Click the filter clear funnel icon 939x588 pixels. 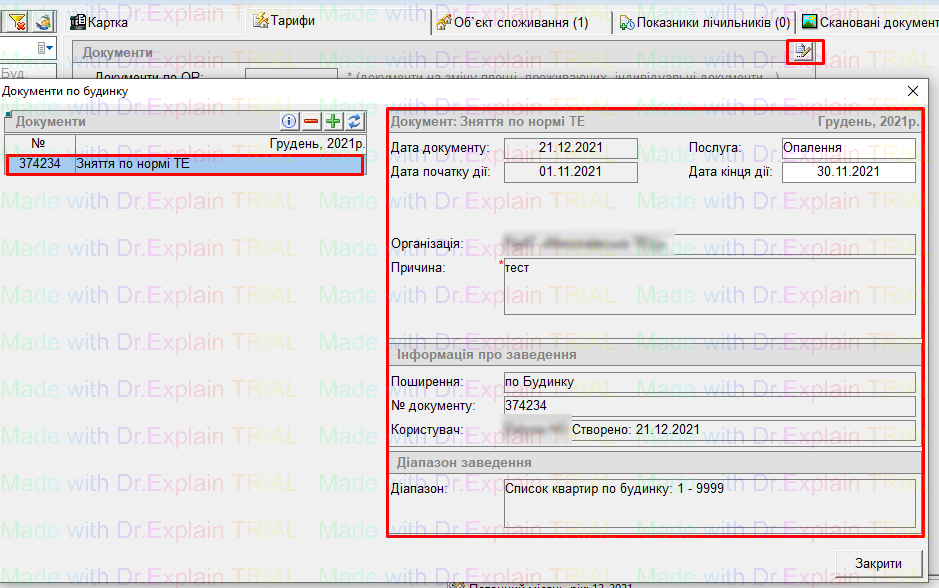pyautogui.click(x=17, y=21)
